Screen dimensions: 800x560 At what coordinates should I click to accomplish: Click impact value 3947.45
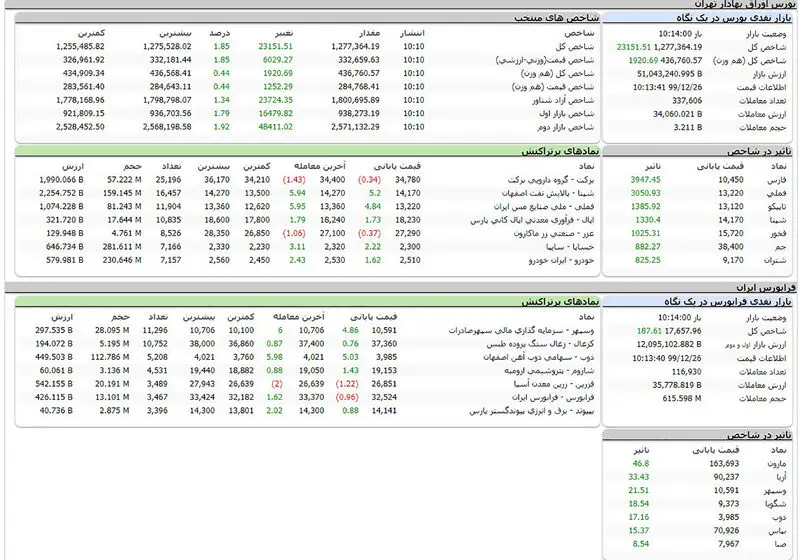pyautogui.click(x=645, y=180)
